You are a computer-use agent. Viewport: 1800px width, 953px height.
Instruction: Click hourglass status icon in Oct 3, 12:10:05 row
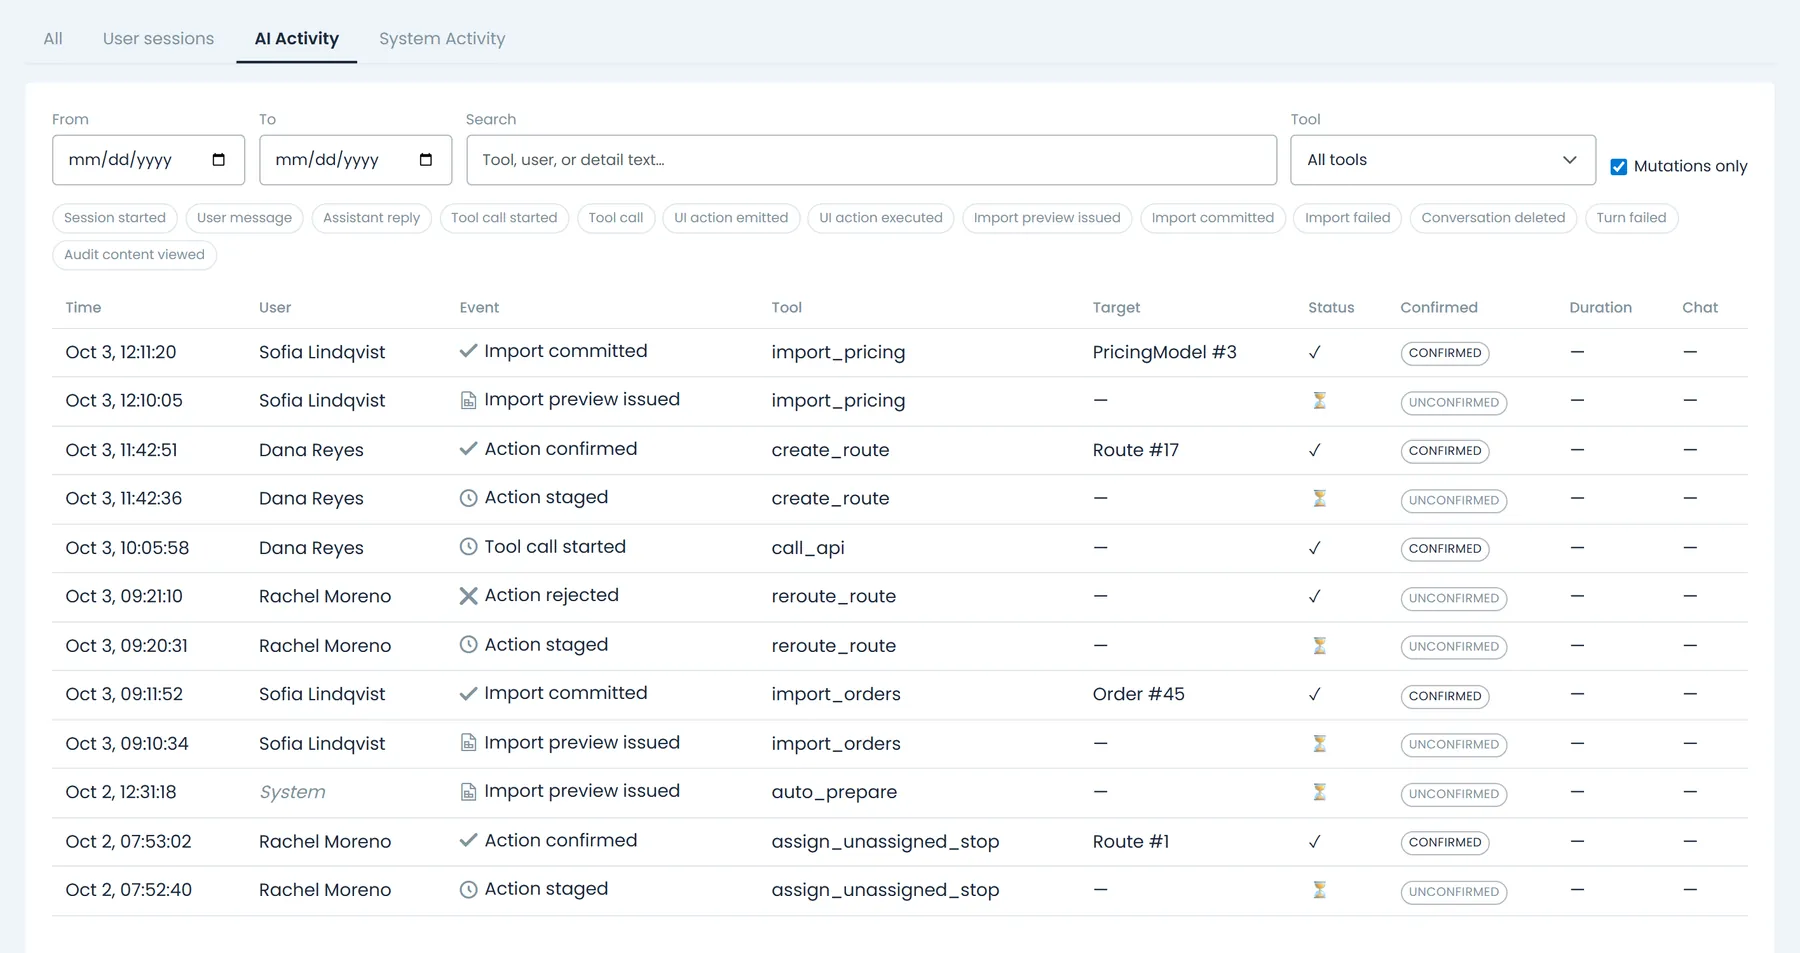tap(1320, 401)
